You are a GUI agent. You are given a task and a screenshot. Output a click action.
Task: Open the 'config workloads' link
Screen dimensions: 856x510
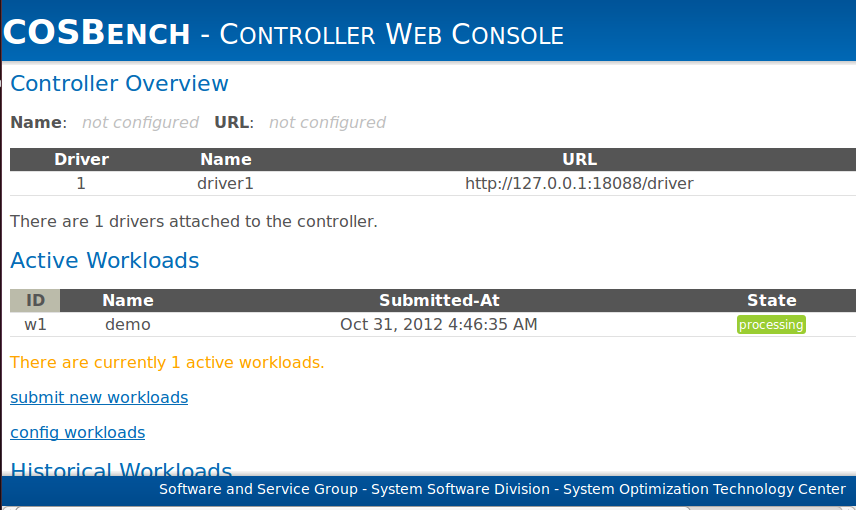click(x=78, y=432)
